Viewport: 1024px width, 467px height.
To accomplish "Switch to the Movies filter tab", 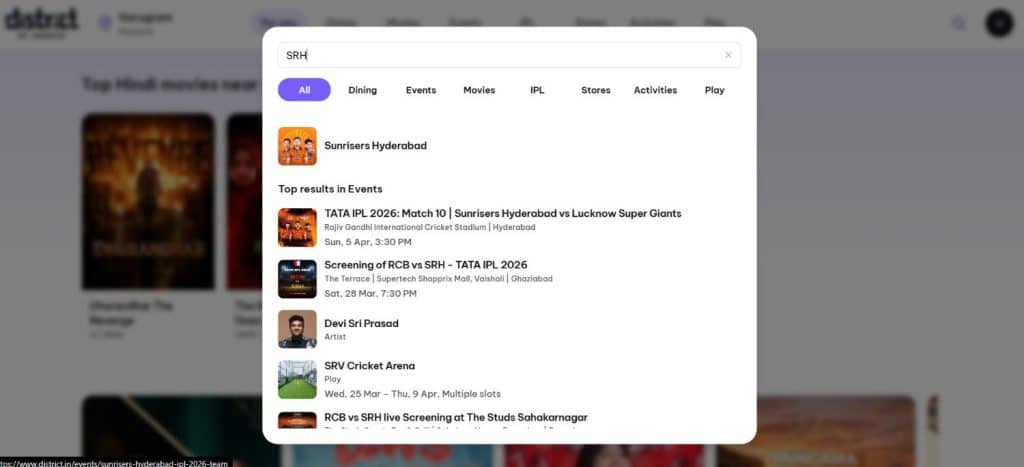I will pos(479,90).
